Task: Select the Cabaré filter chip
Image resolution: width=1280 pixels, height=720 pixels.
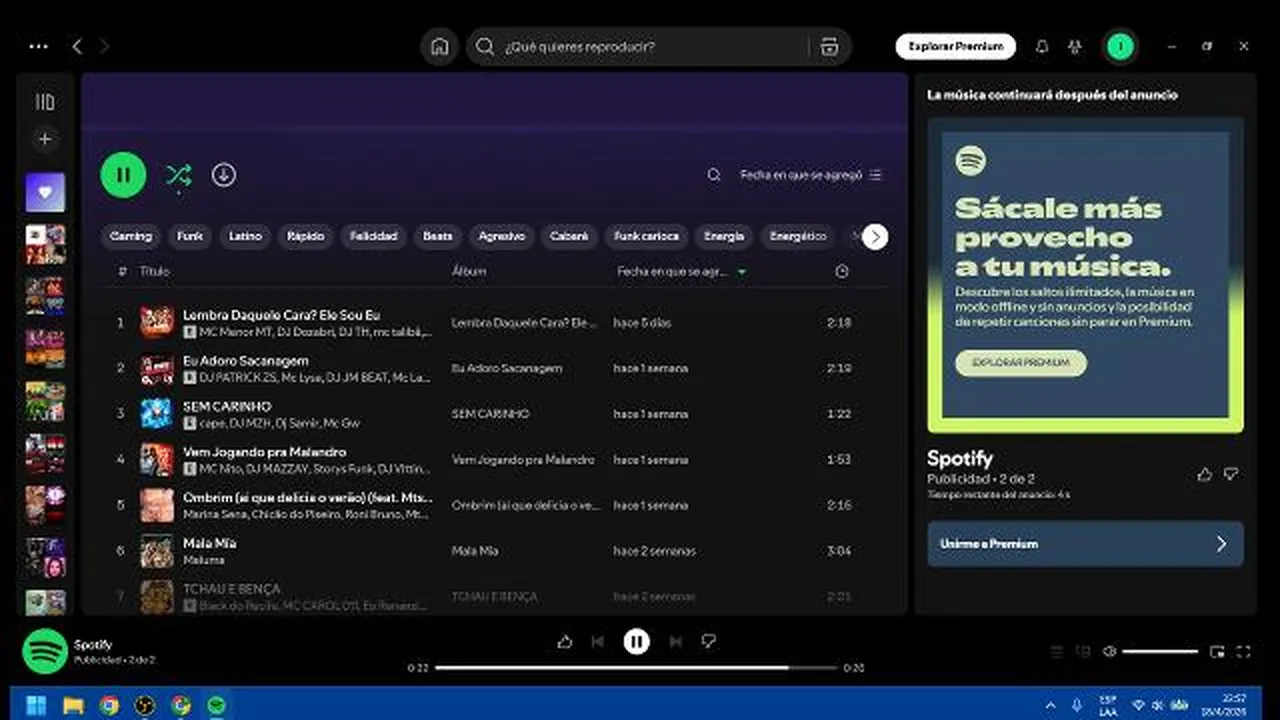Action: (570, 237)
